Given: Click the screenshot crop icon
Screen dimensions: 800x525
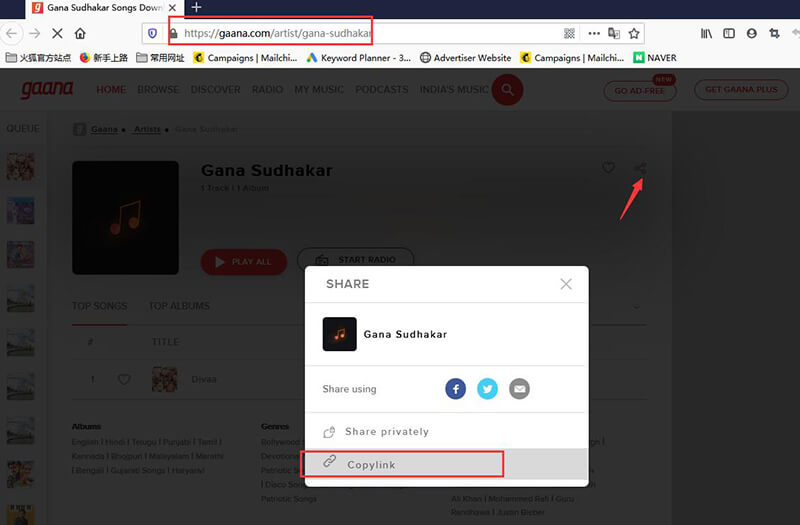Looking at the screenshot, I should pos(774,34).
